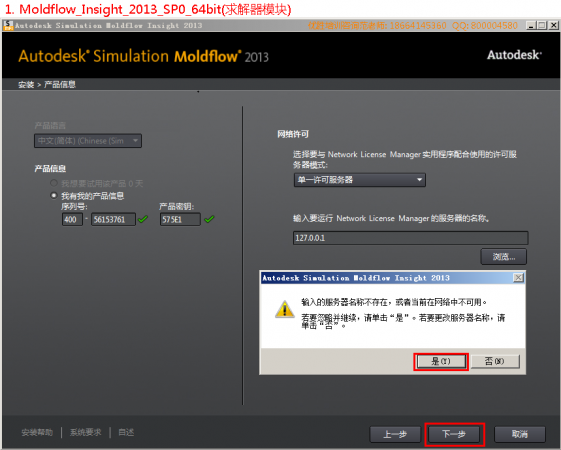Click the green checkmark next to product key
The width and height of the screenshot is (561, 450).
coord(209,219)
